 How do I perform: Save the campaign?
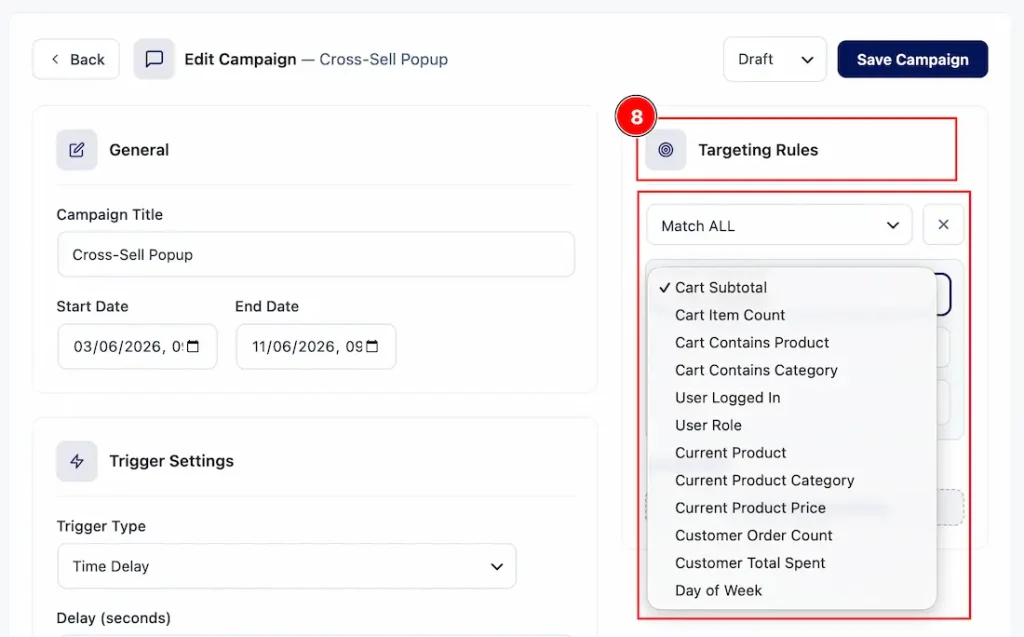(912, 59)
